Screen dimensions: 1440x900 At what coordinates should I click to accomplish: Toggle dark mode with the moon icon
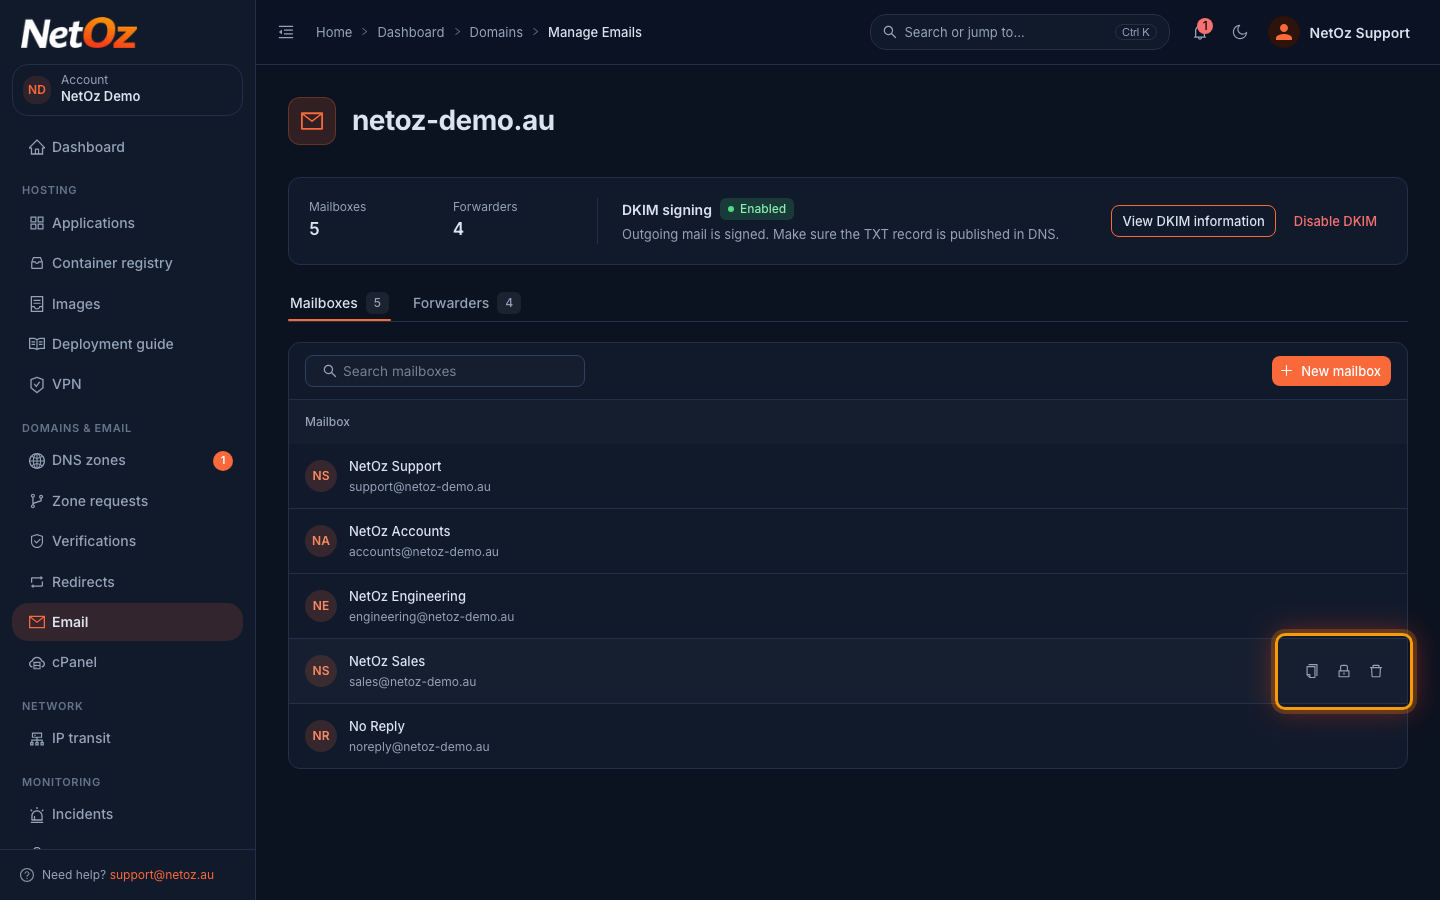coord(1240,32)
